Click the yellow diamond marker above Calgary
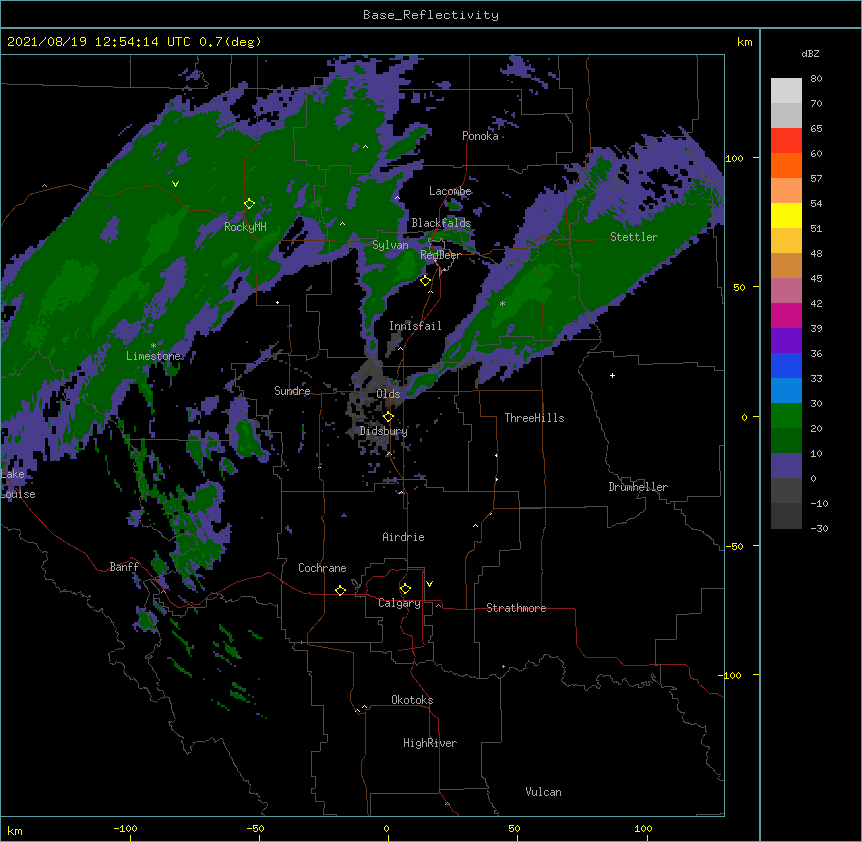The width and height of the screenshot is (862, 842). tap(405, 589)
